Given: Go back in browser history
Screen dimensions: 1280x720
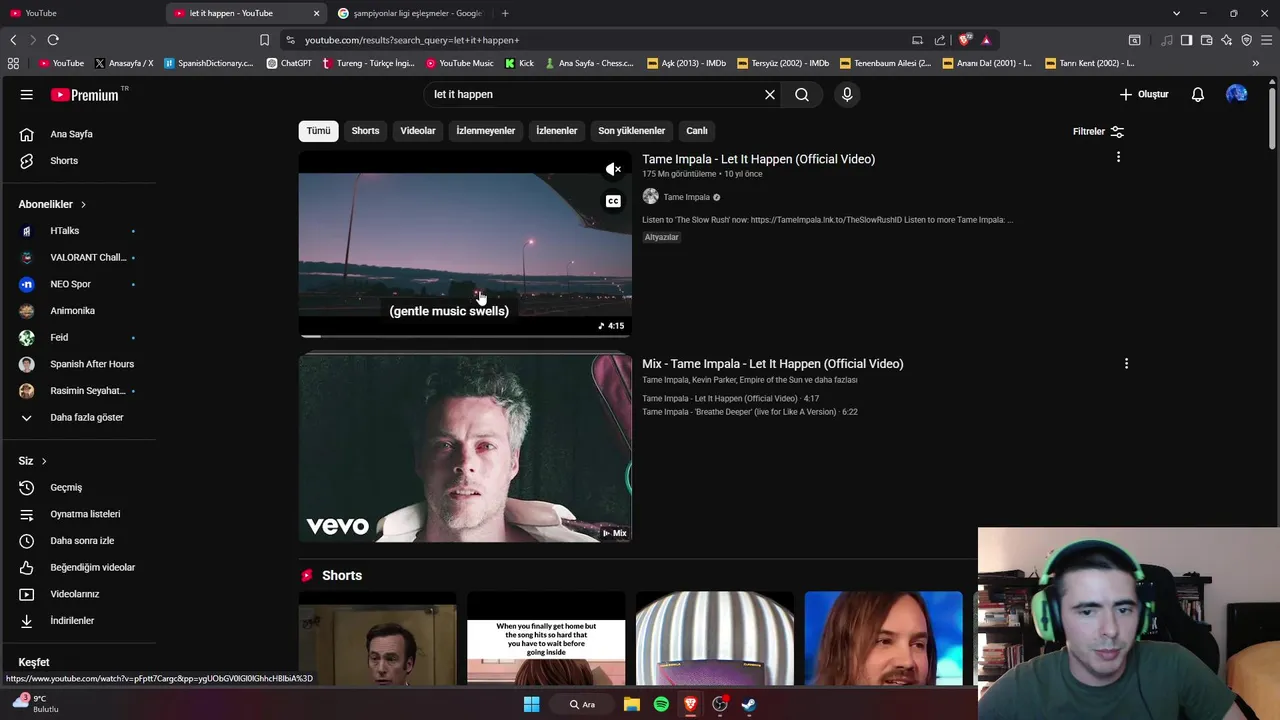Looking at the screenshot, I should tap(13, 40).
